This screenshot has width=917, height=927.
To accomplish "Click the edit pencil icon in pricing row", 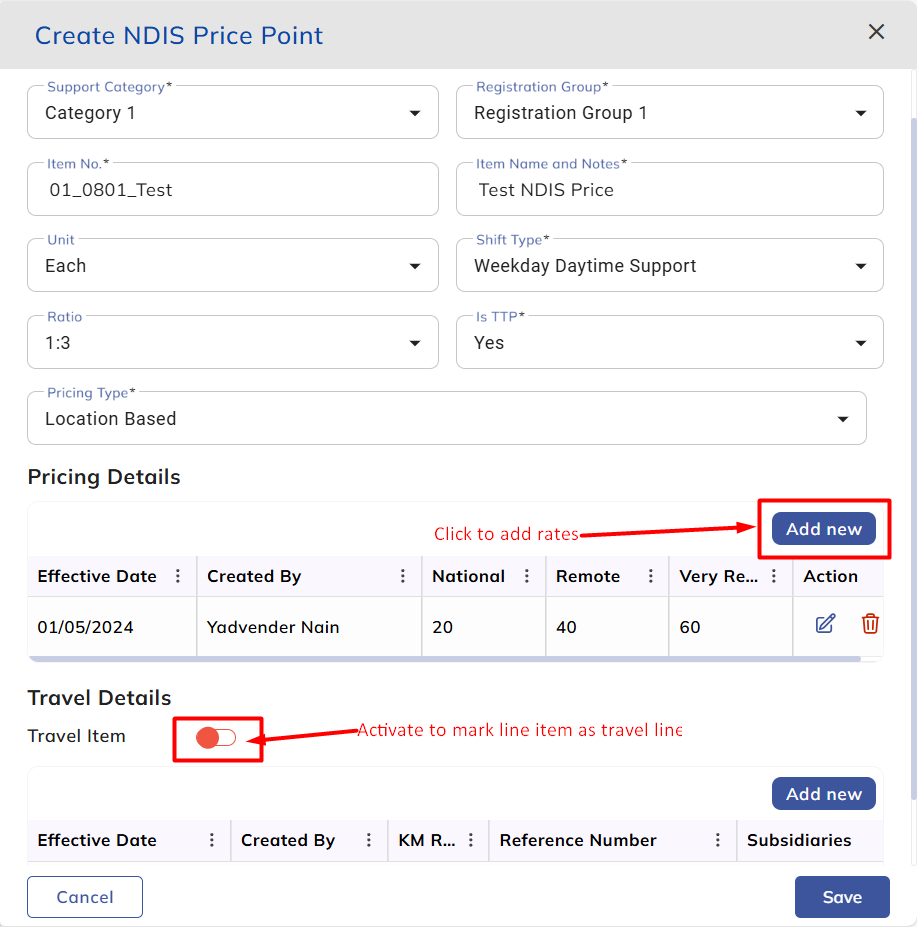I will pos(825,624).
